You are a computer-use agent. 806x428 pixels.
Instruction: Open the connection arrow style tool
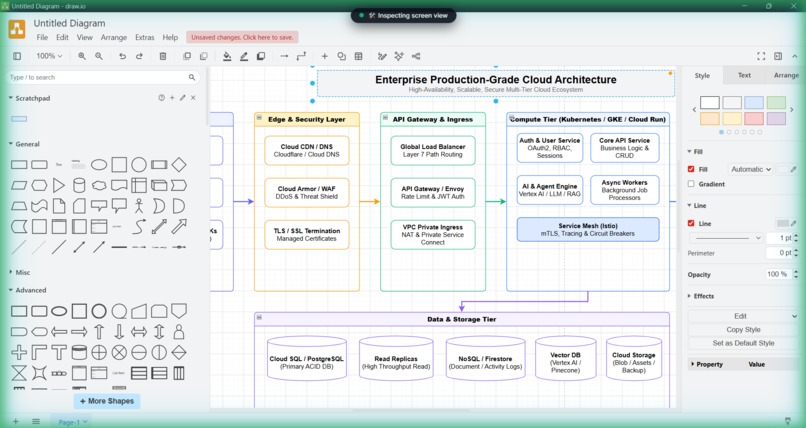(x=284, y=56)
